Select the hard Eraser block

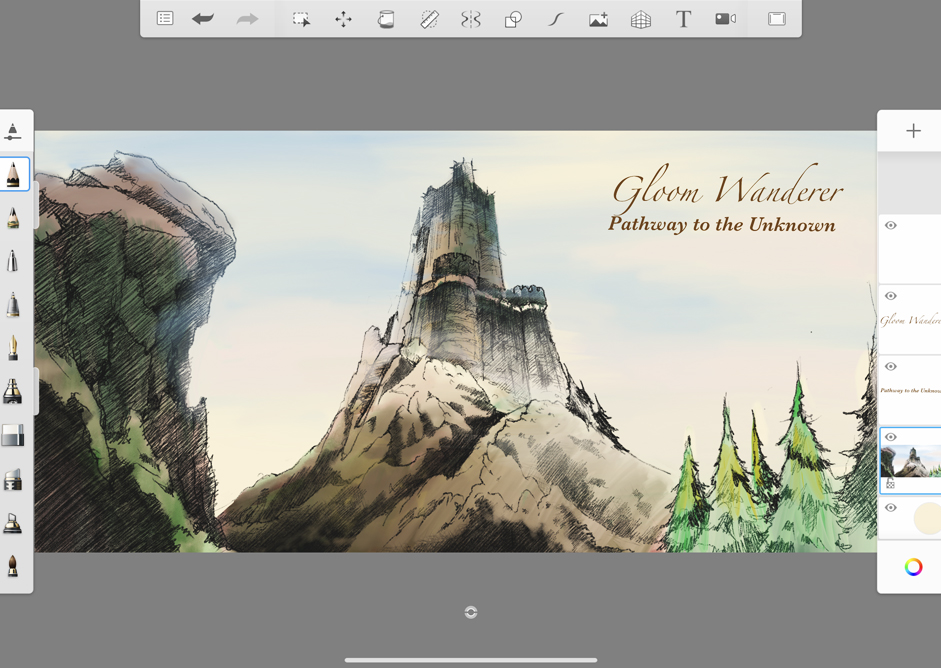(13, 436)
